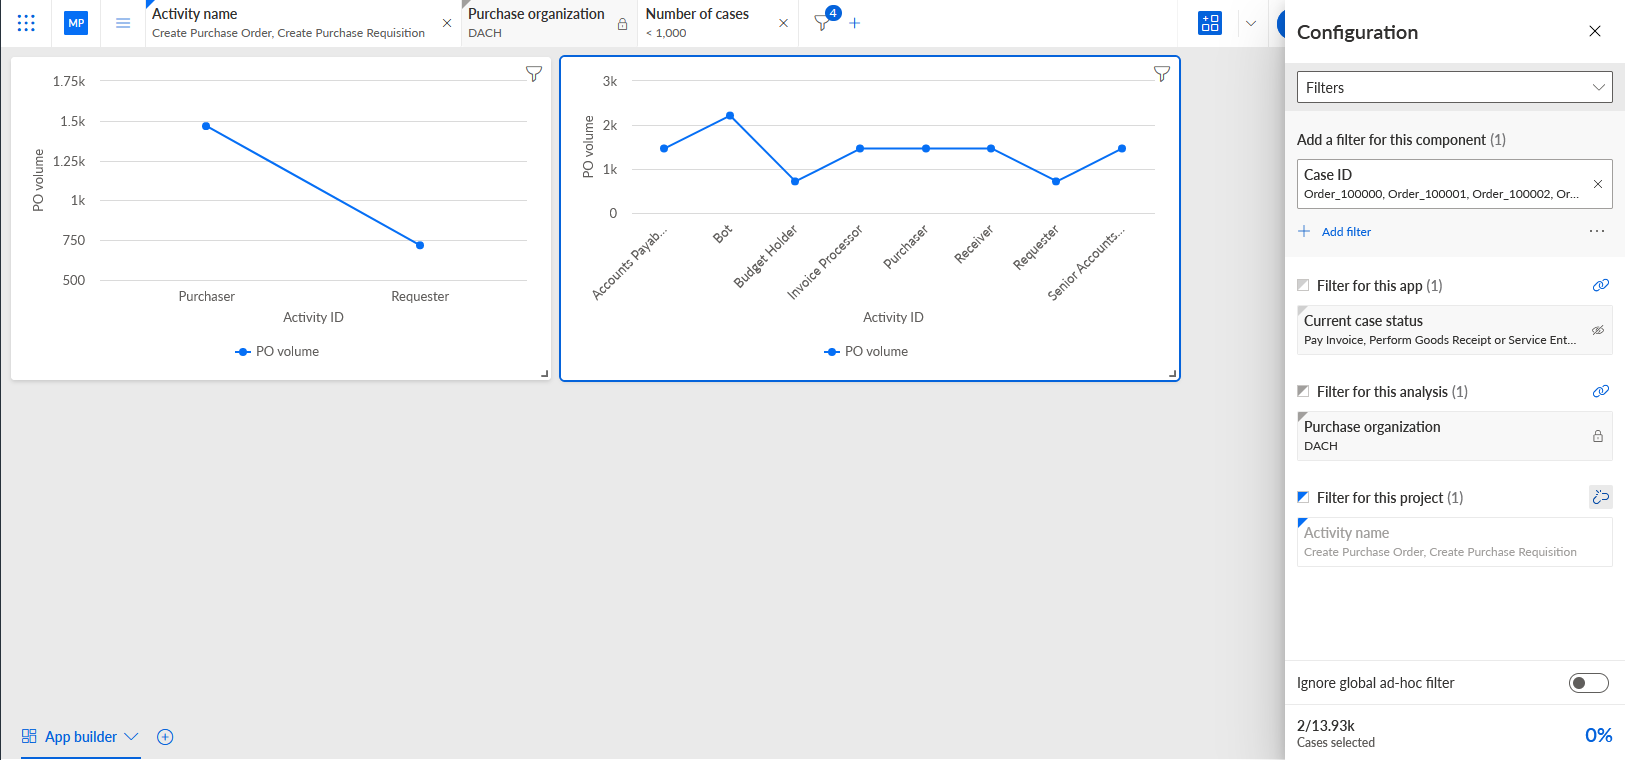The image size is (1625, 760).
Task: Open filter icon on left PO volume chart
Action: (534, 74)
